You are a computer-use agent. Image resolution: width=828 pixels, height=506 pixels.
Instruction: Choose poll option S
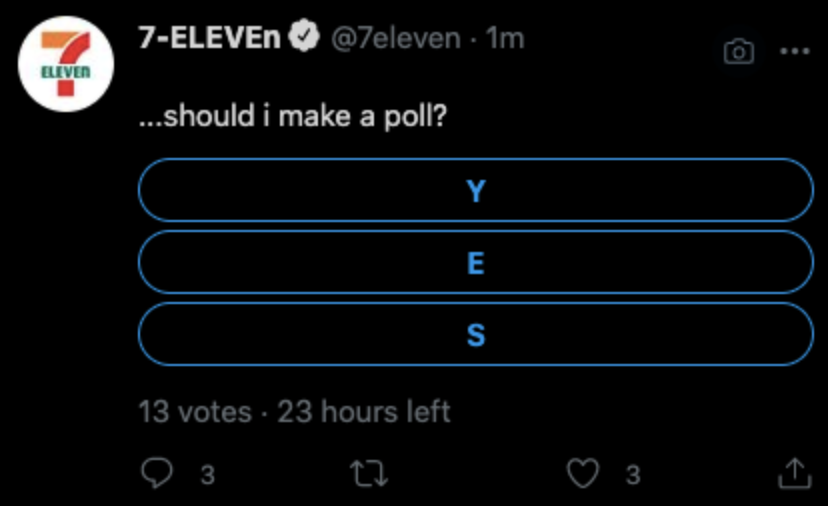click(475, 335)
